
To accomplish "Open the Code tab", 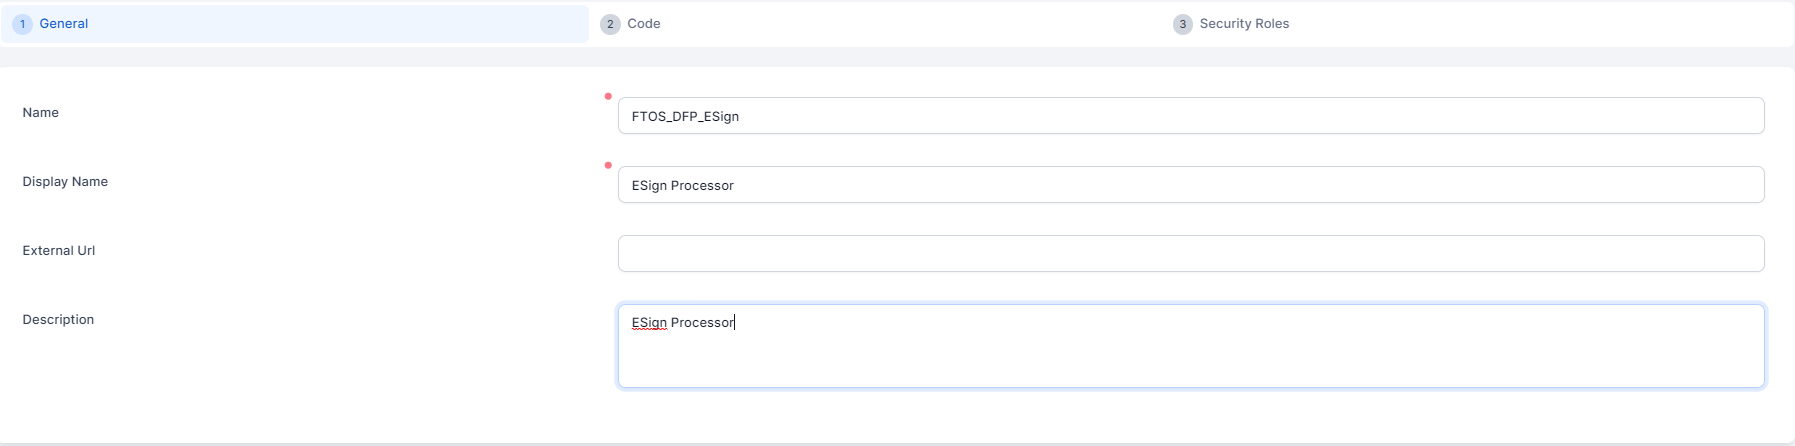I will point(644,24).
